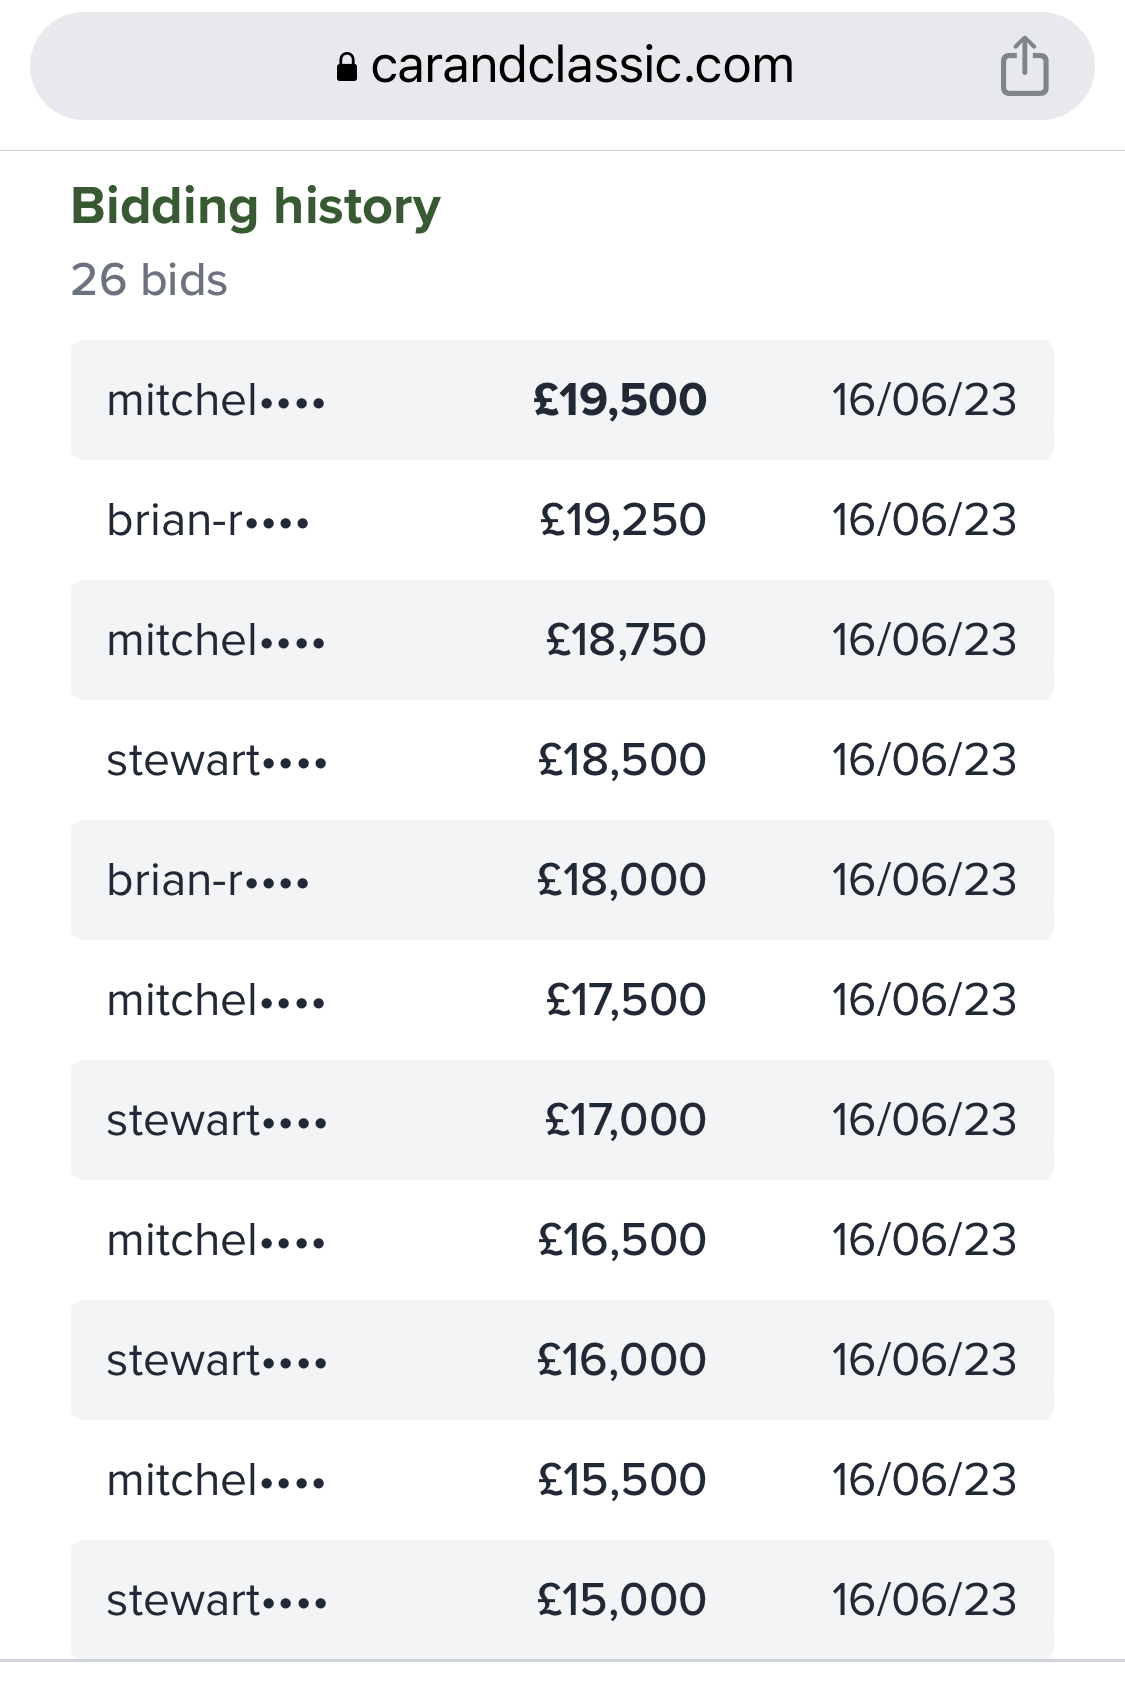Select the stewart £16,000 bid row
Screen dimensions: 1125x1706
562,1360
